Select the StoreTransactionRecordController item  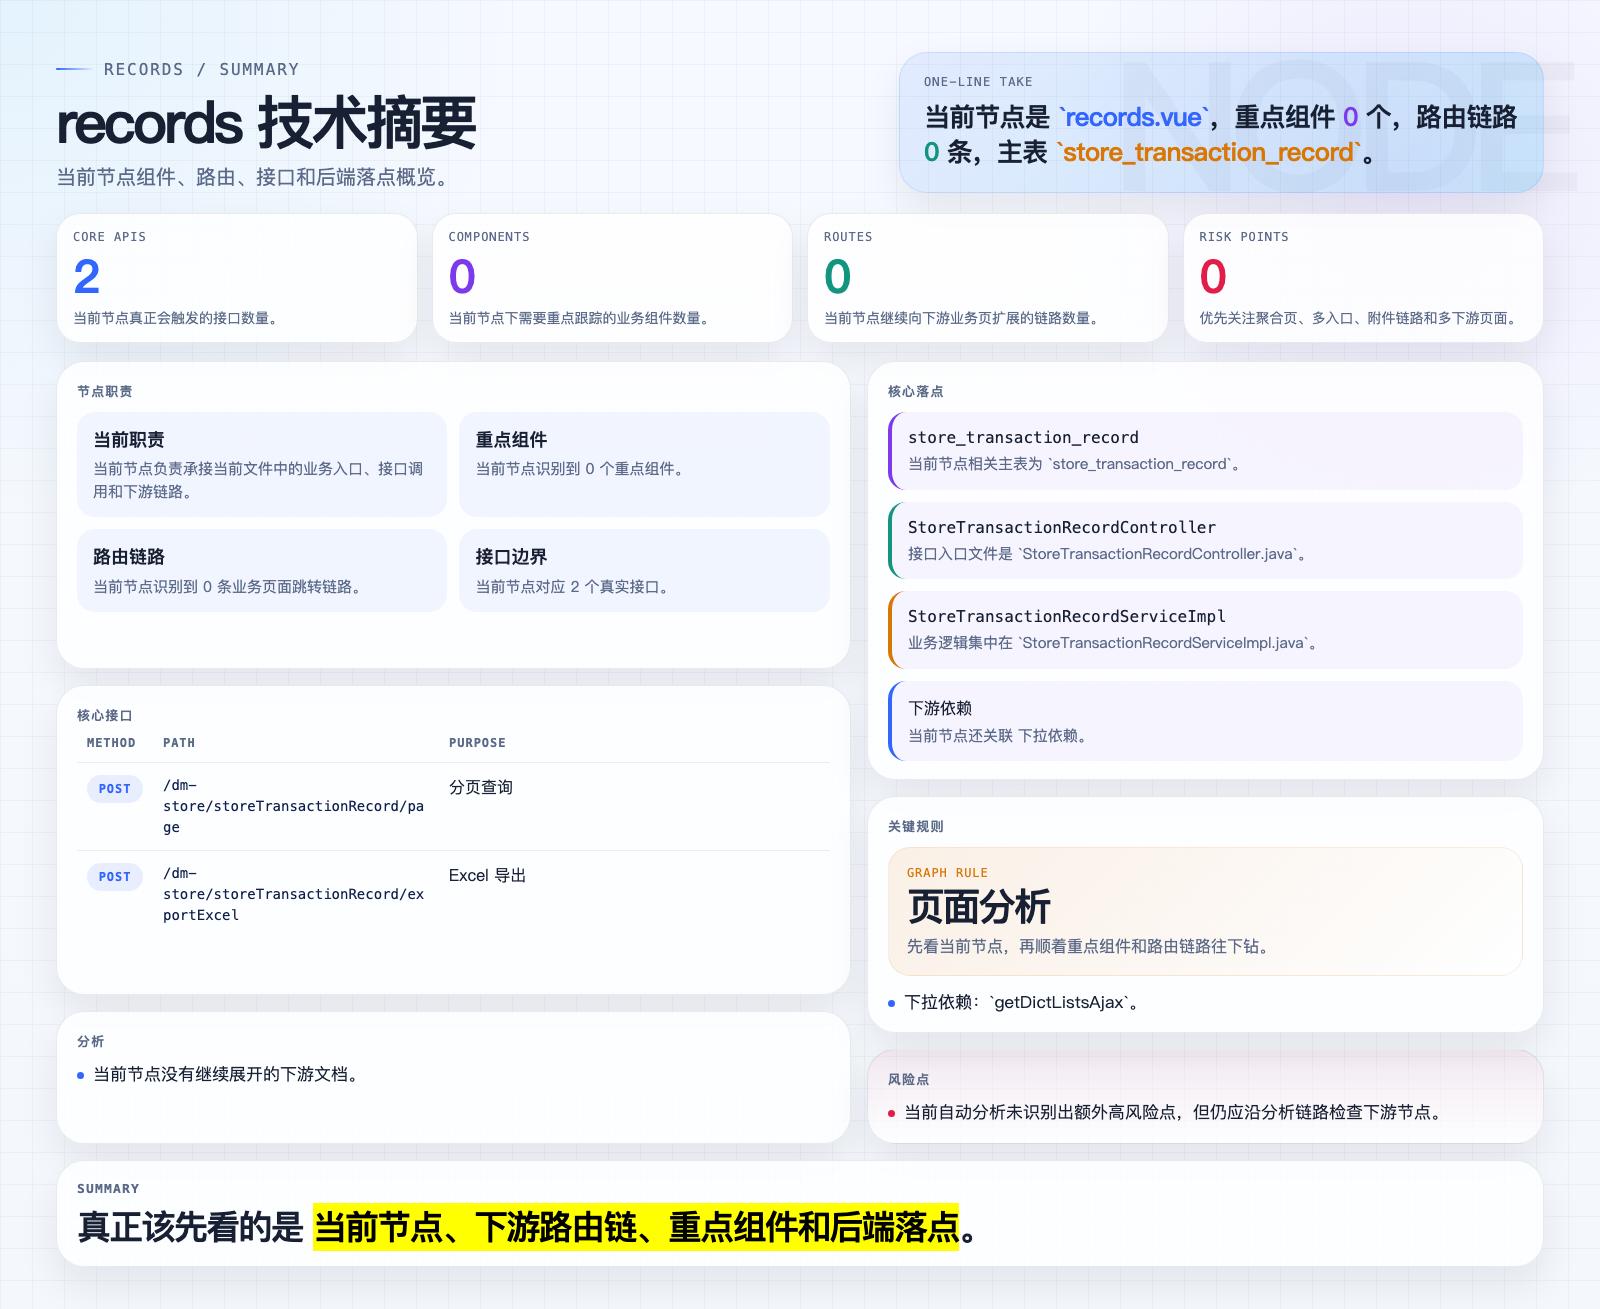point(1205,540)
